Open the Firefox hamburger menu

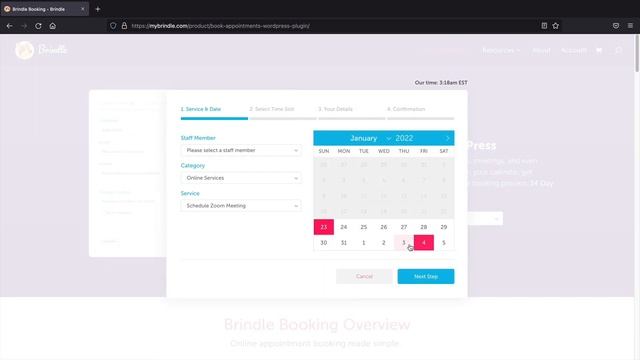coord(630,26)
